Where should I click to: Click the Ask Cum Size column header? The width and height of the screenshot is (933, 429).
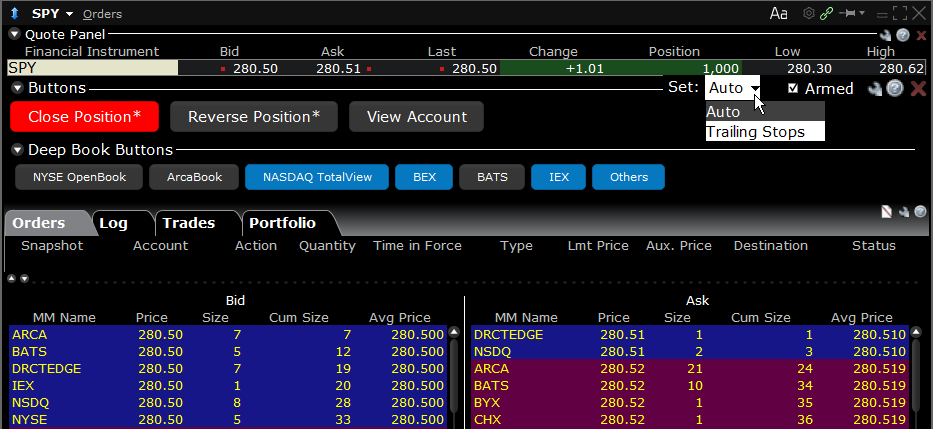pos(760,318)
